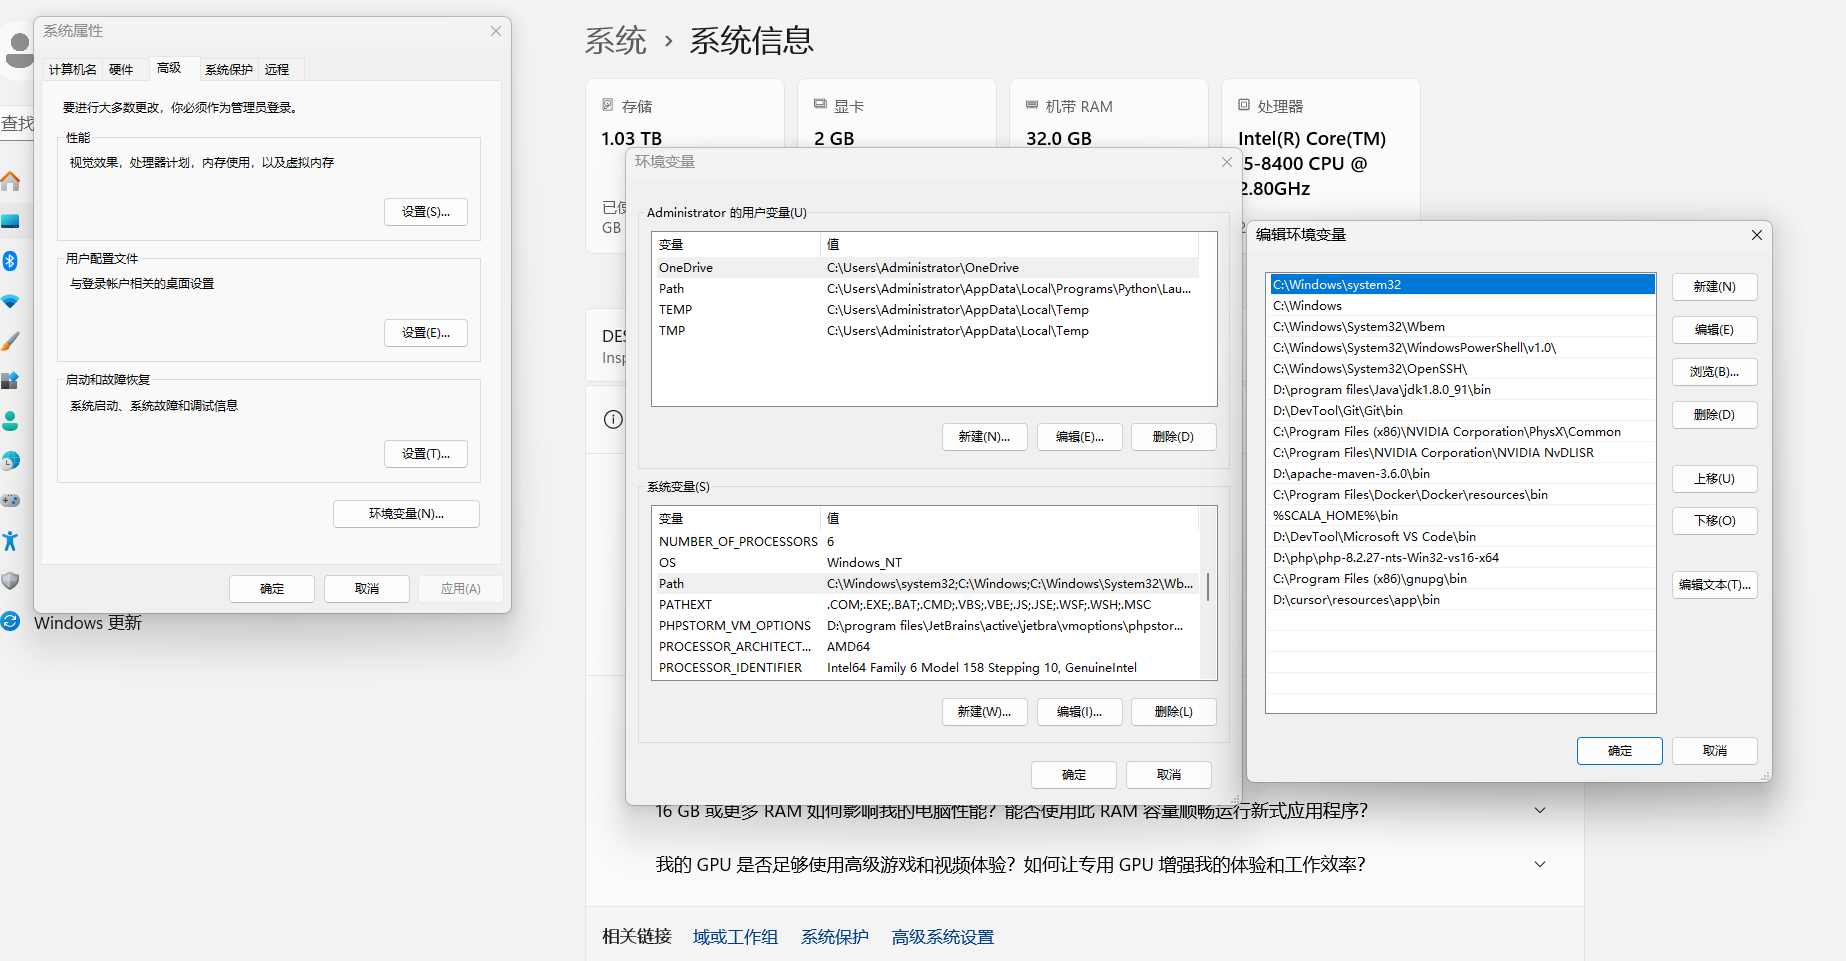Click 新建(N) in the edit variable dialog

click(1713, 287)
